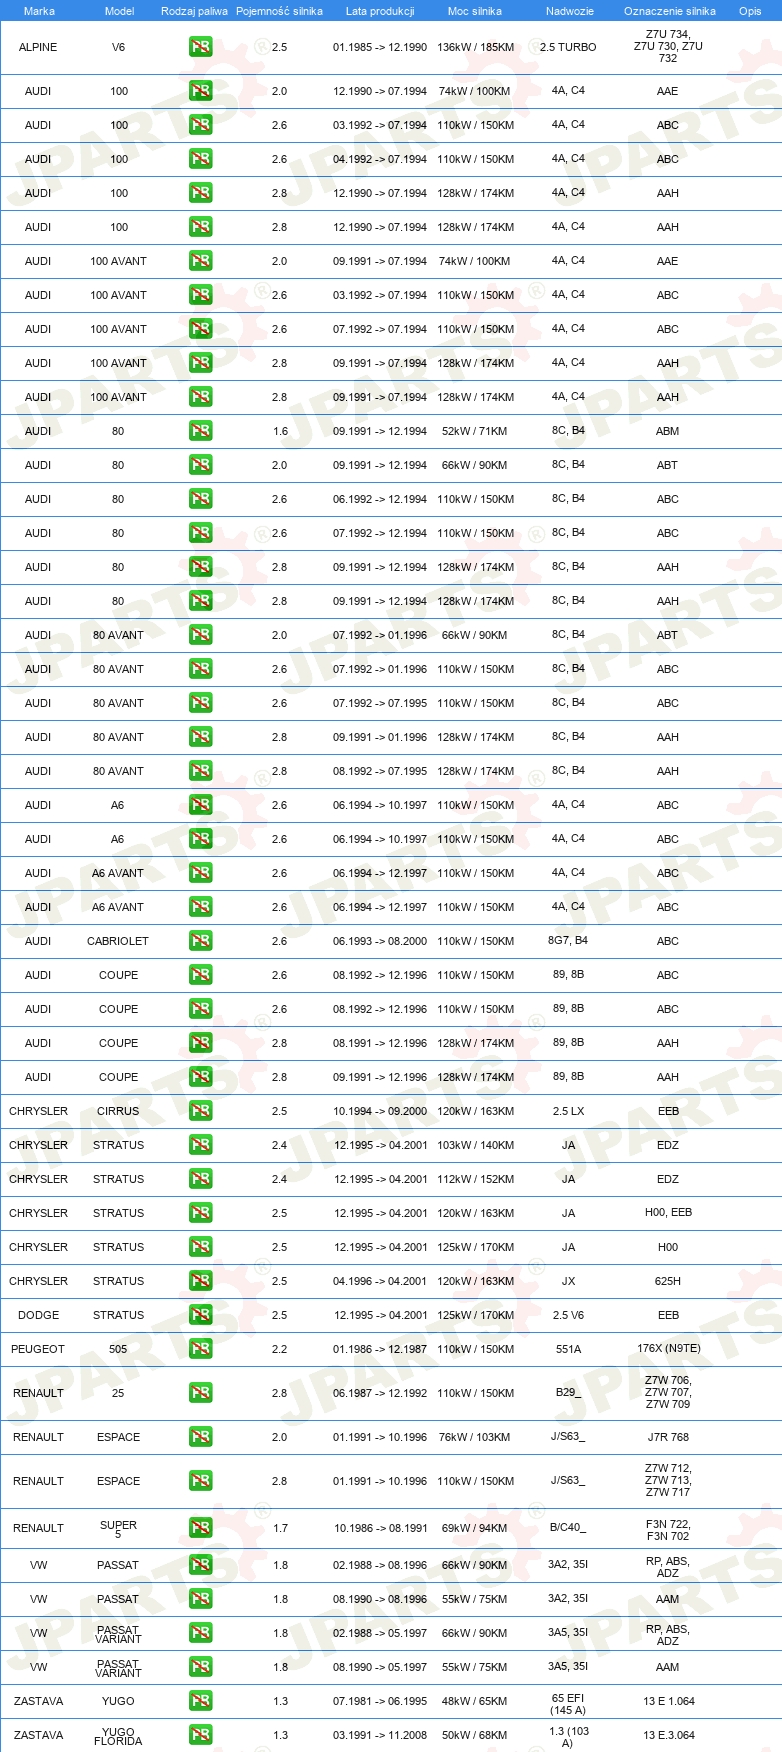Click the petrol fuel icon for ALPINE V6
The image size is (782, 1752).
pos(201,47)
